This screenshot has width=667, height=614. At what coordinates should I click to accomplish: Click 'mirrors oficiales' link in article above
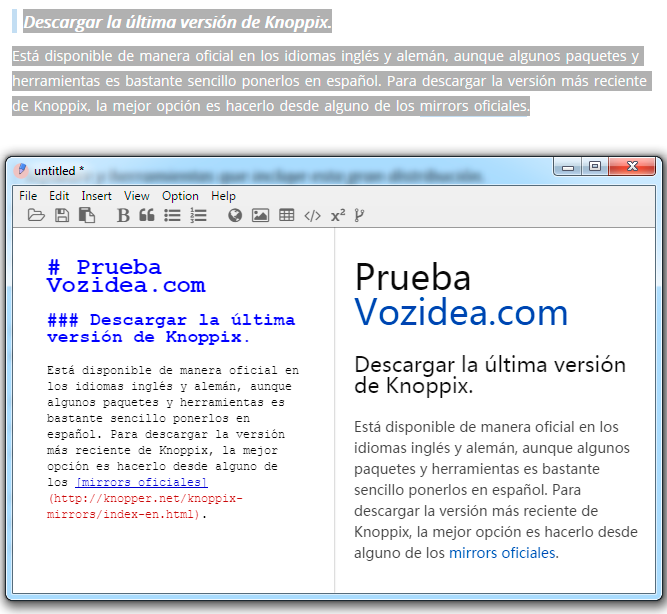(x=473, y=106)
